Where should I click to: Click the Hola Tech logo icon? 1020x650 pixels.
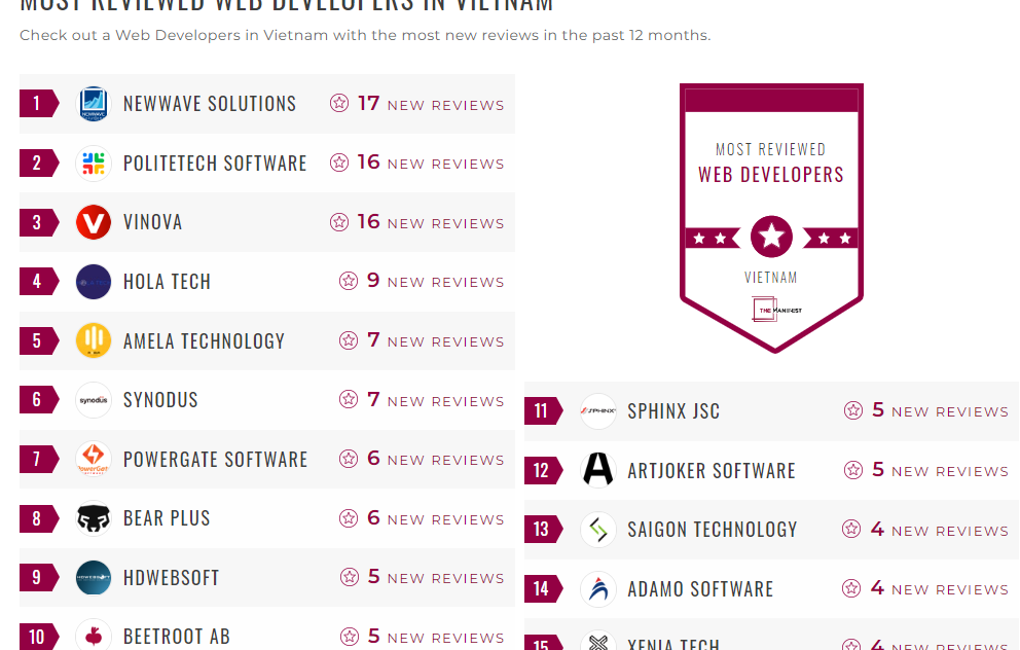coord(93,282)
